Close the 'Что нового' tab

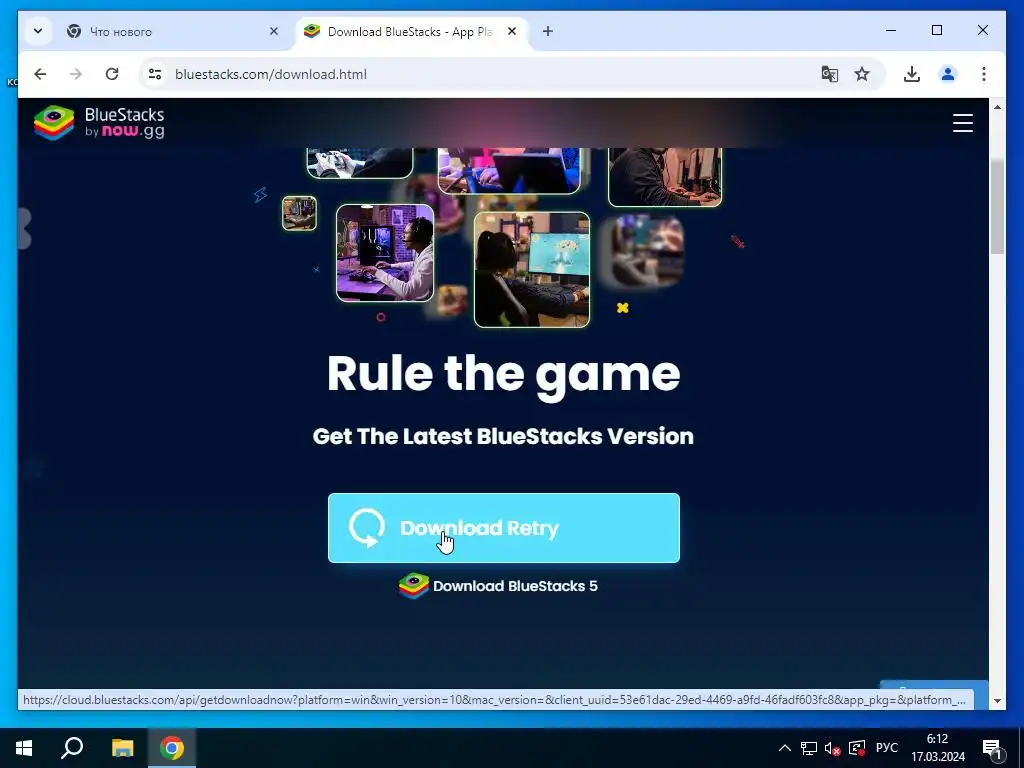274,31
